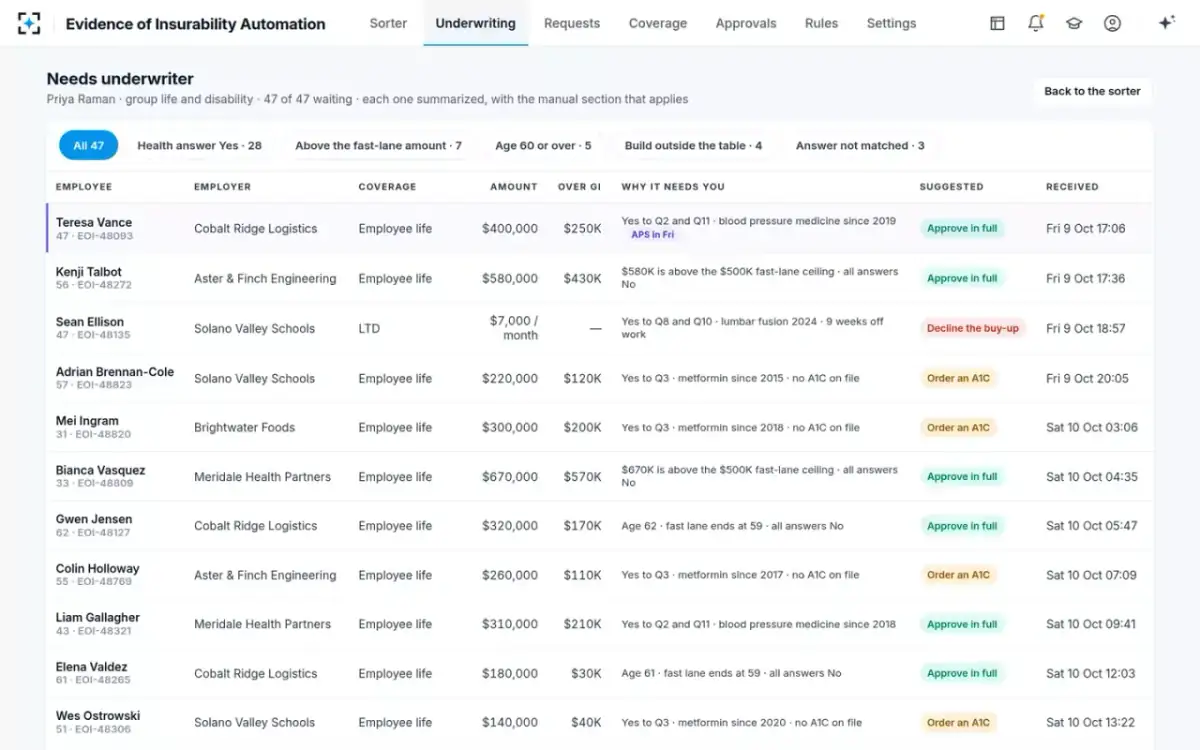This screenshot has height=750, width=1200.
Task: Filter by Above the fast-lane amount · 7
Action: pos(378,145)
